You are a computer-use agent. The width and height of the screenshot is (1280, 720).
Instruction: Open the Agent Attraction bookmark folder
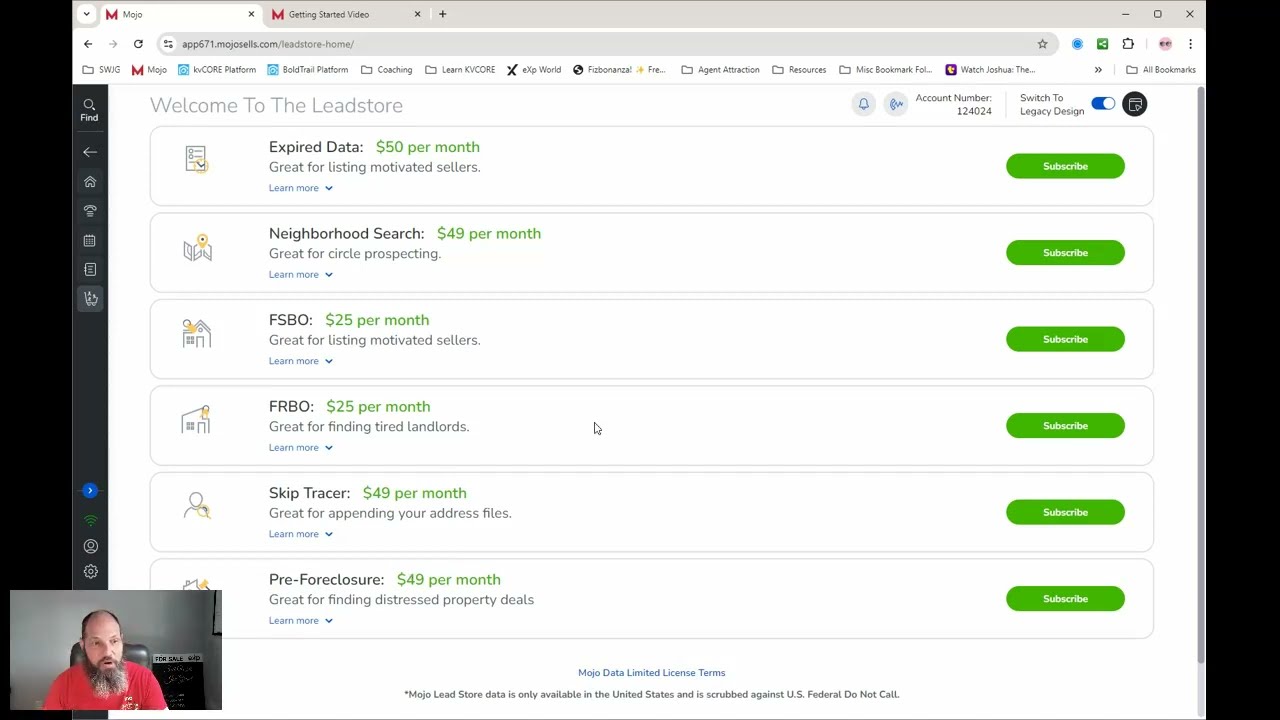(x=720, y=70)
